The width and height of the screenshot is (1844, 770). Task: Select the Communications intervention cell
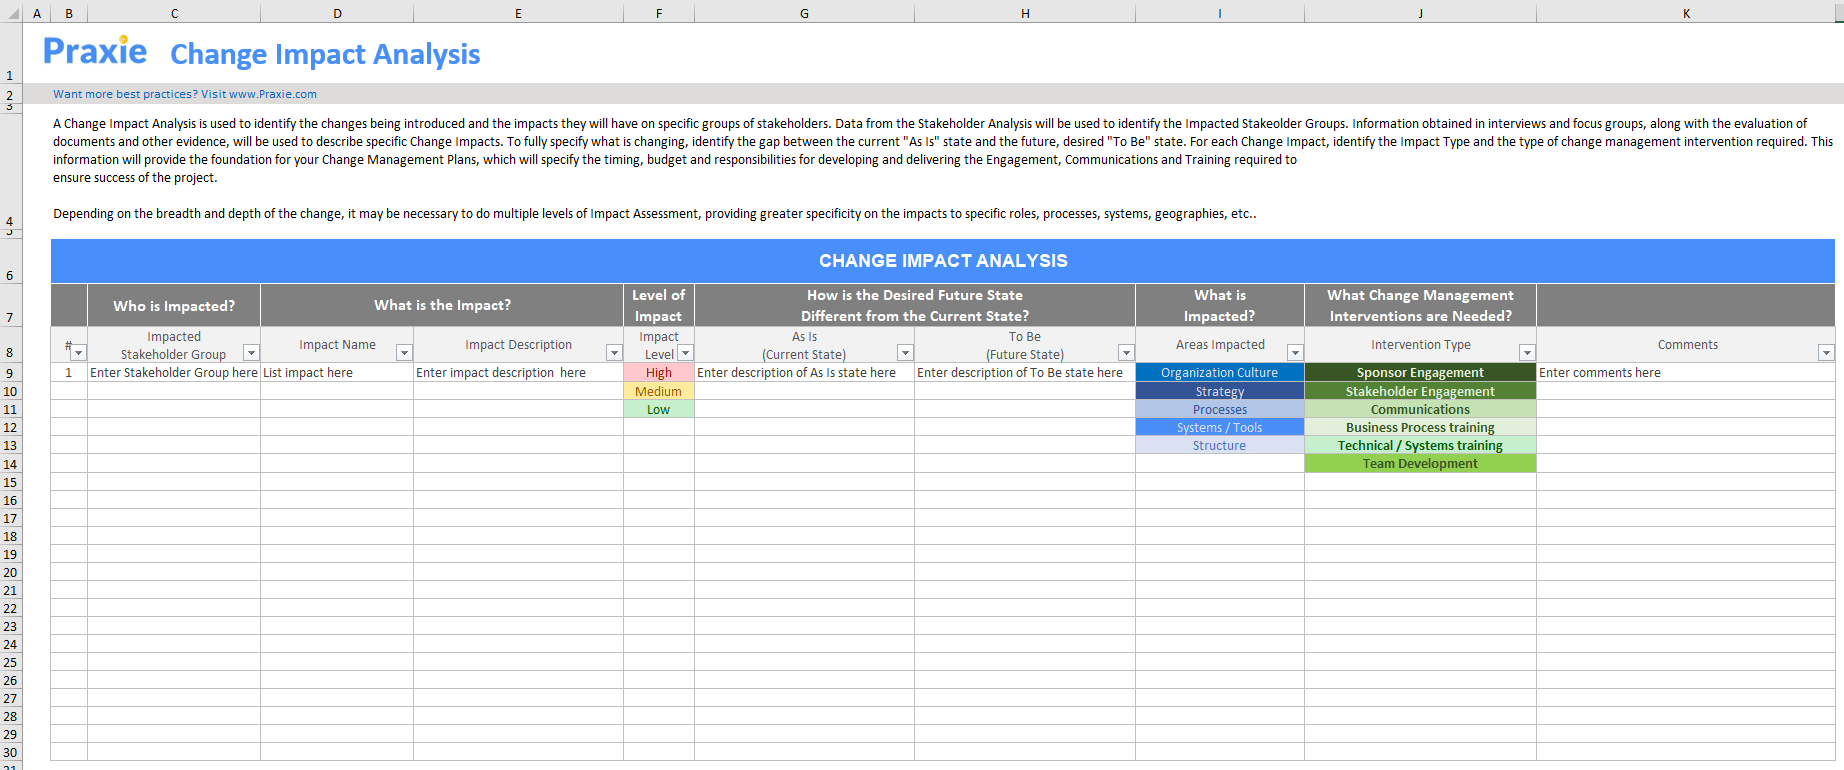[1420, 409]
